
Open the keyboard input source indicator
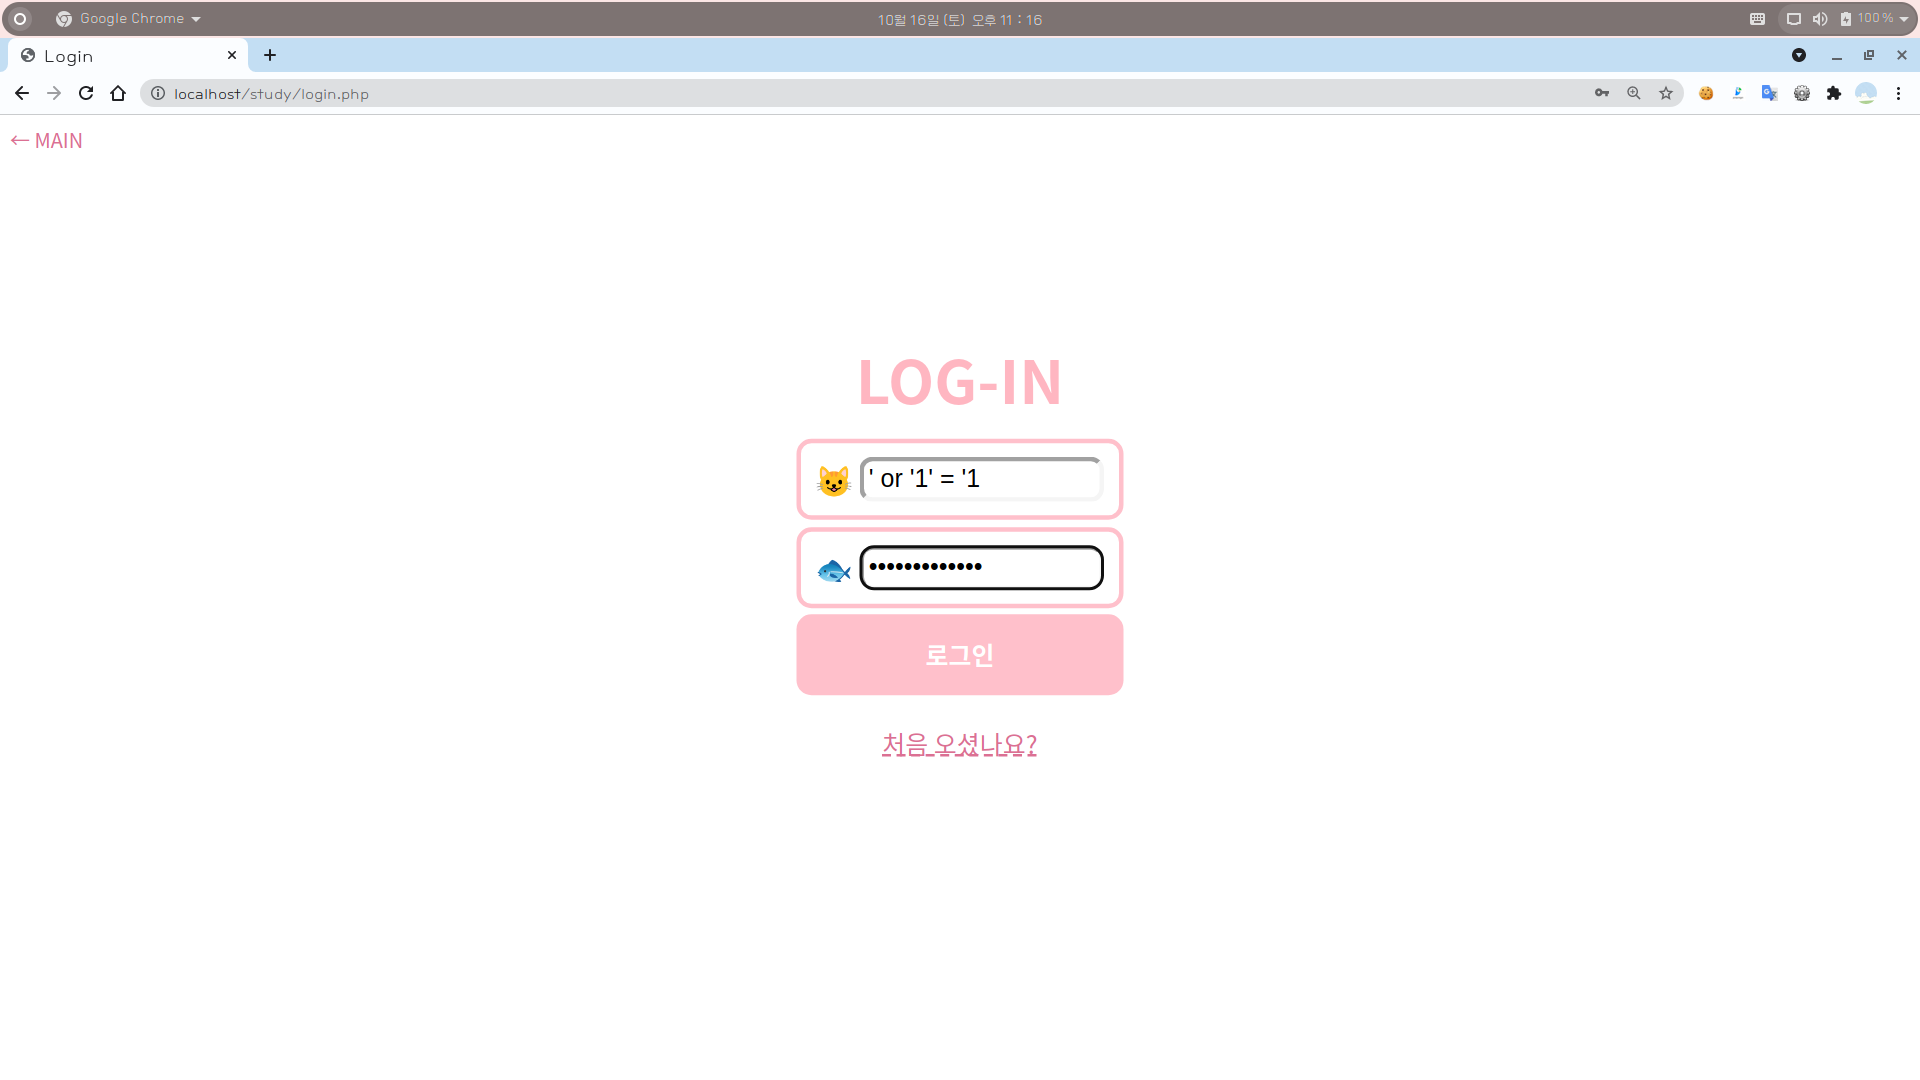click(x=1757, y=19)
